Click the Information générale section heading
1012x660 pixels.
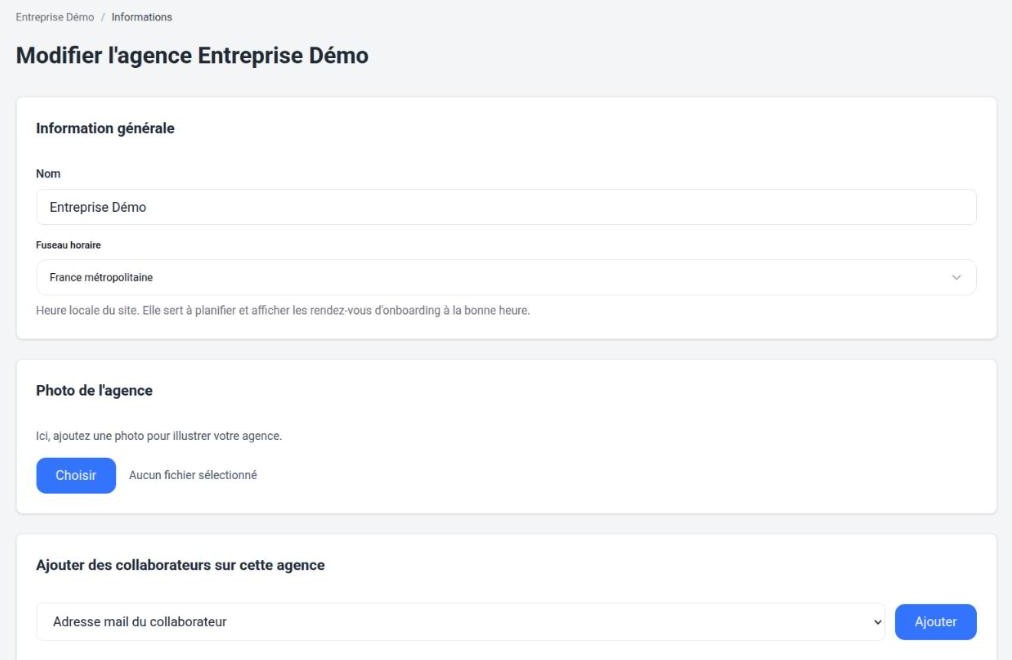tap(105, 128)
